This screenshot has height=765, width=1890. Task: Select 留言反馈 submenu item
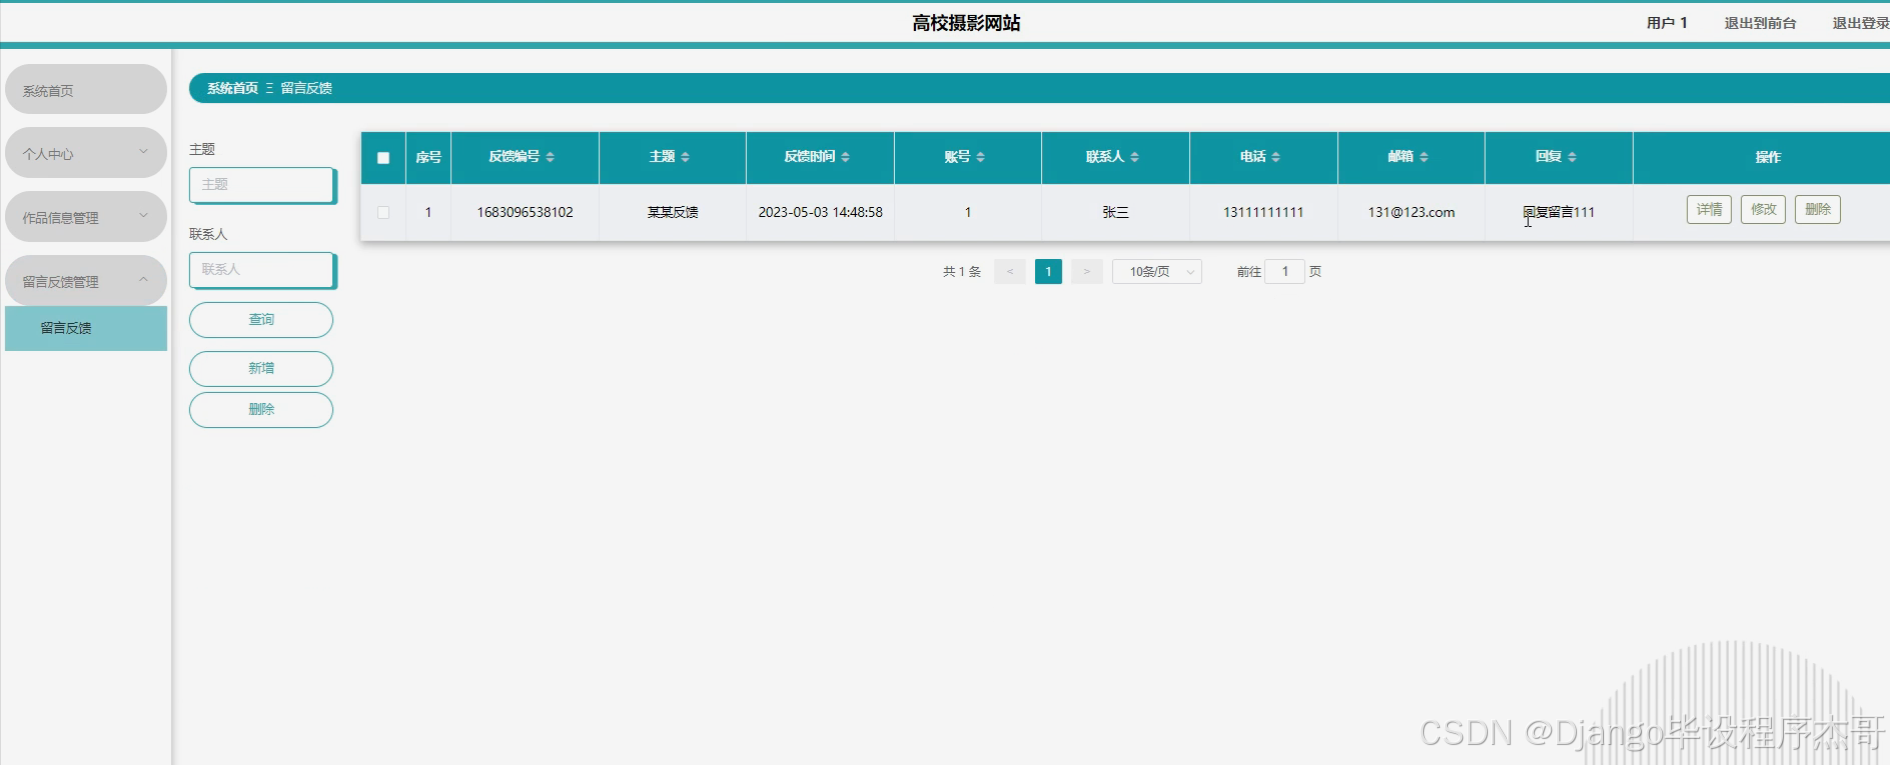click(x=86, y=328)
